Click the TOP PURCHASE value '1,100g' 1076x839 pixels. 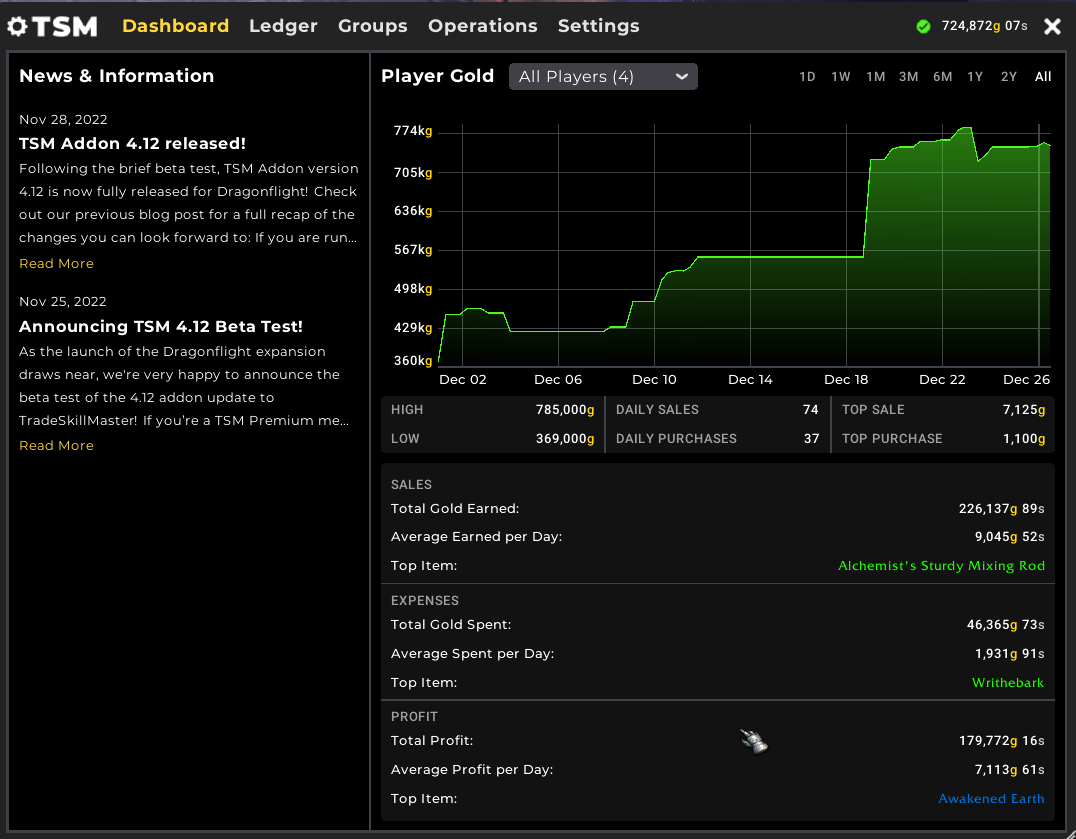(x=1025, y=438)
